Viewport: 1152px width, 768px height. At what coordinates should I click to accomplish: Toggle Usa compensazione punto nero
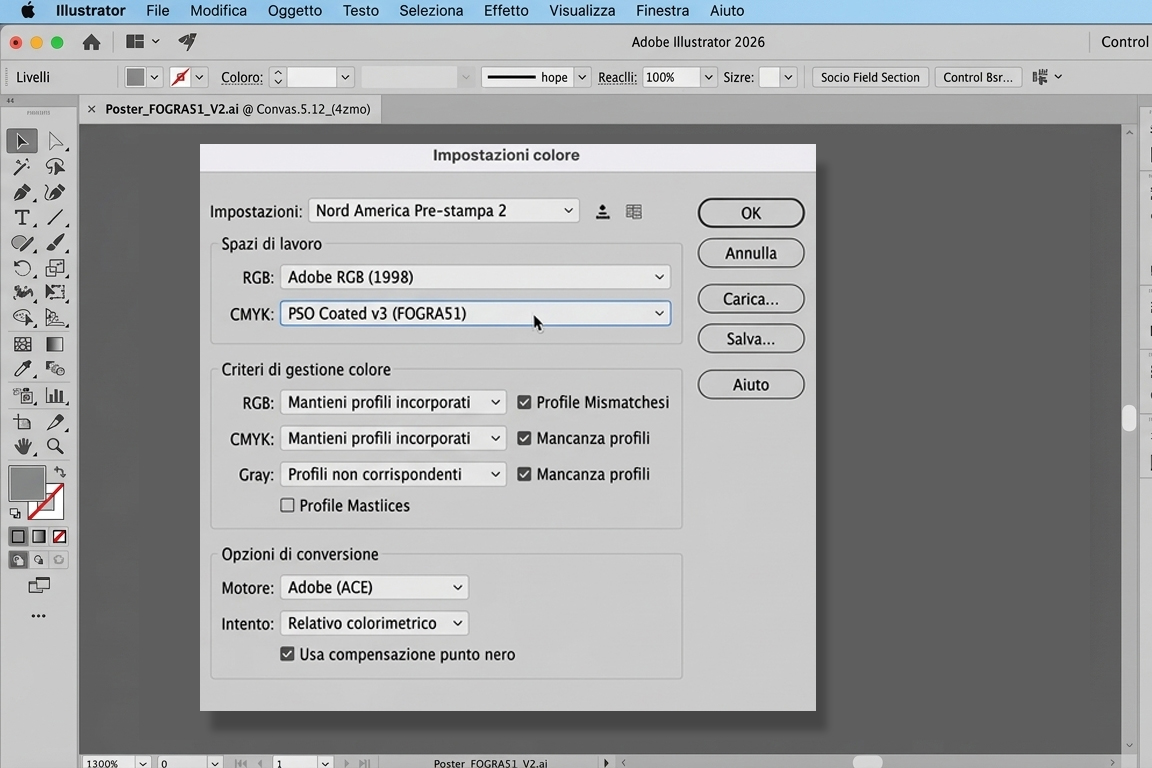click(x=287, y=654)
